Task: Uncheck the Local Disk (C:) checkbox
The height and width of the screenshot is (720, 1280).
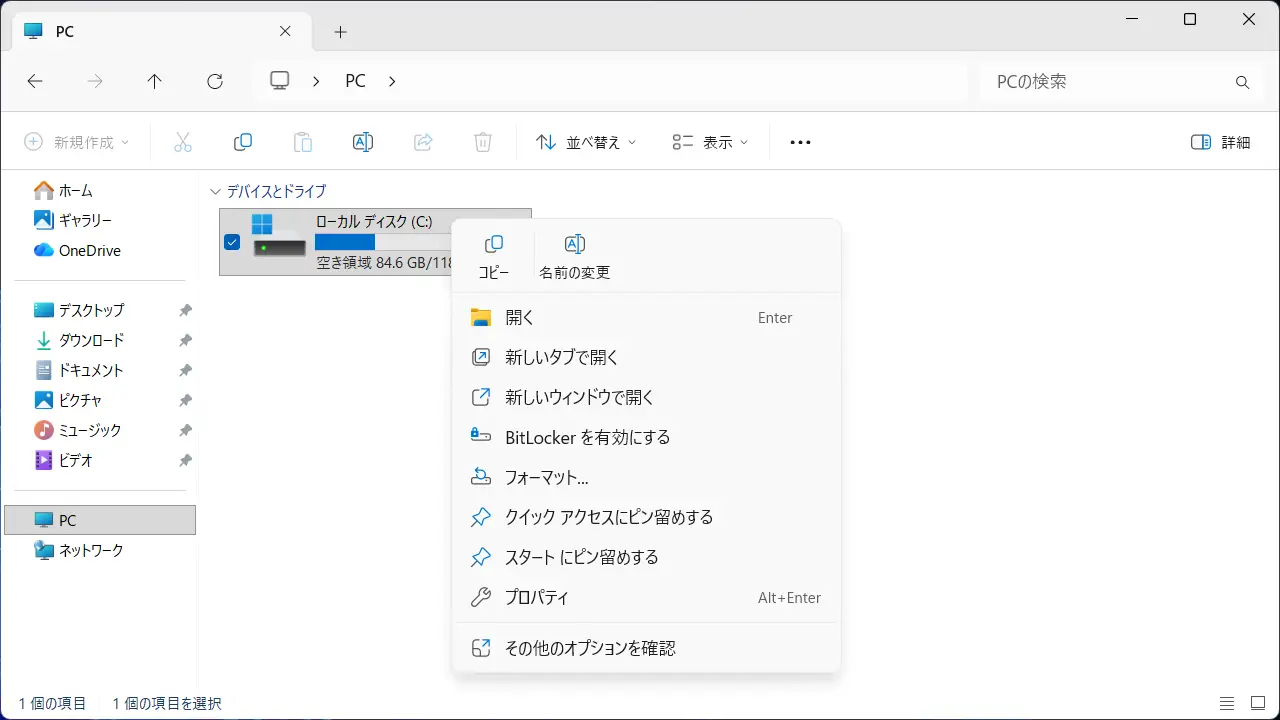Action: coord(232,242)
